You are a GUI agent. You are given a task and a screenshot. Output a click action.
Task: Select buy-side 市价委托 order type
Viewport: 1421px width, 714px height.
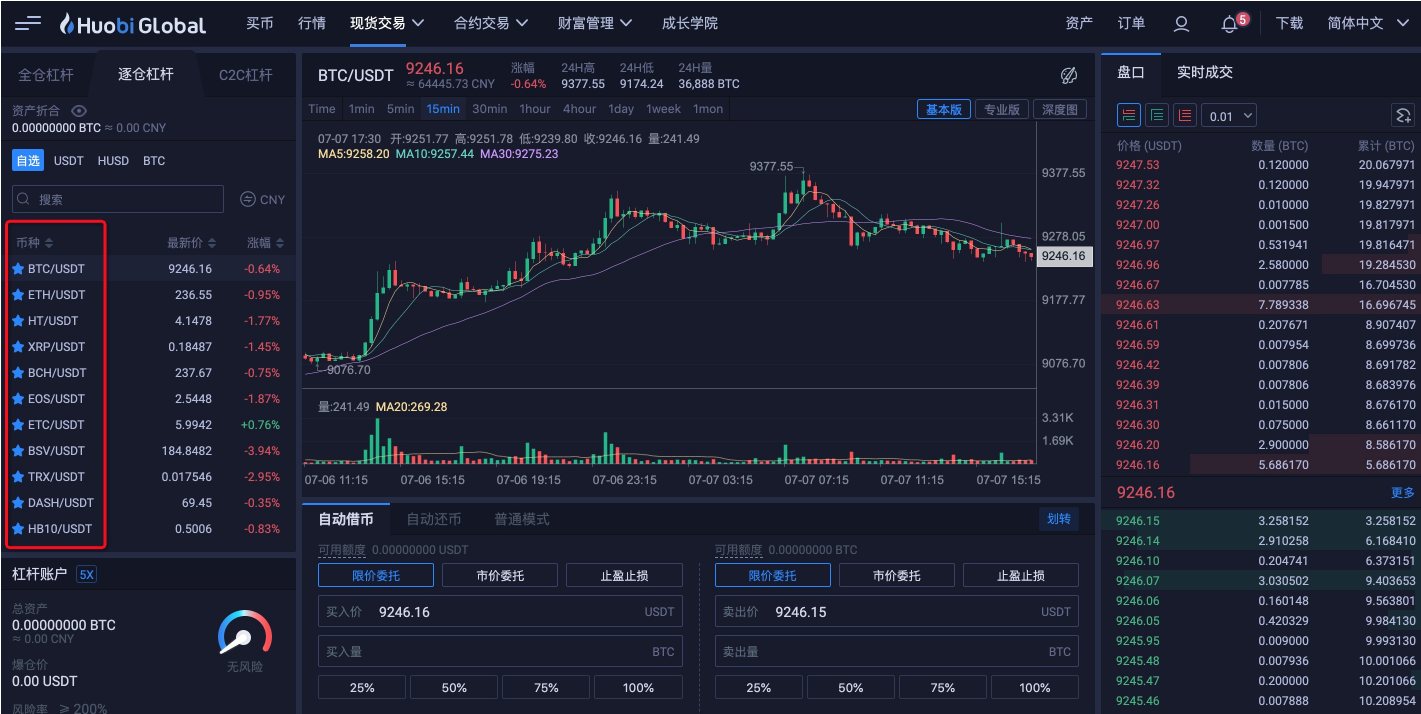coord(500,575)
